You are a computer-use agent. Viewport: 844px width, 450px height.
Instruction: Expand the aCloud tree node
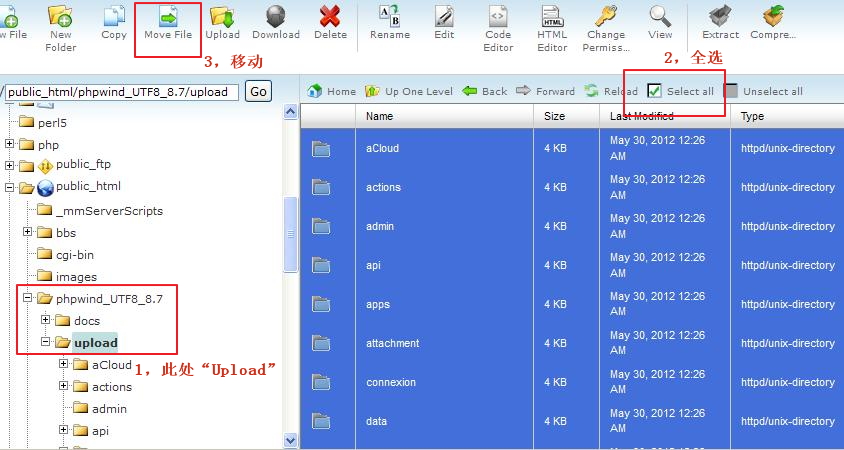tap(64, 364)
